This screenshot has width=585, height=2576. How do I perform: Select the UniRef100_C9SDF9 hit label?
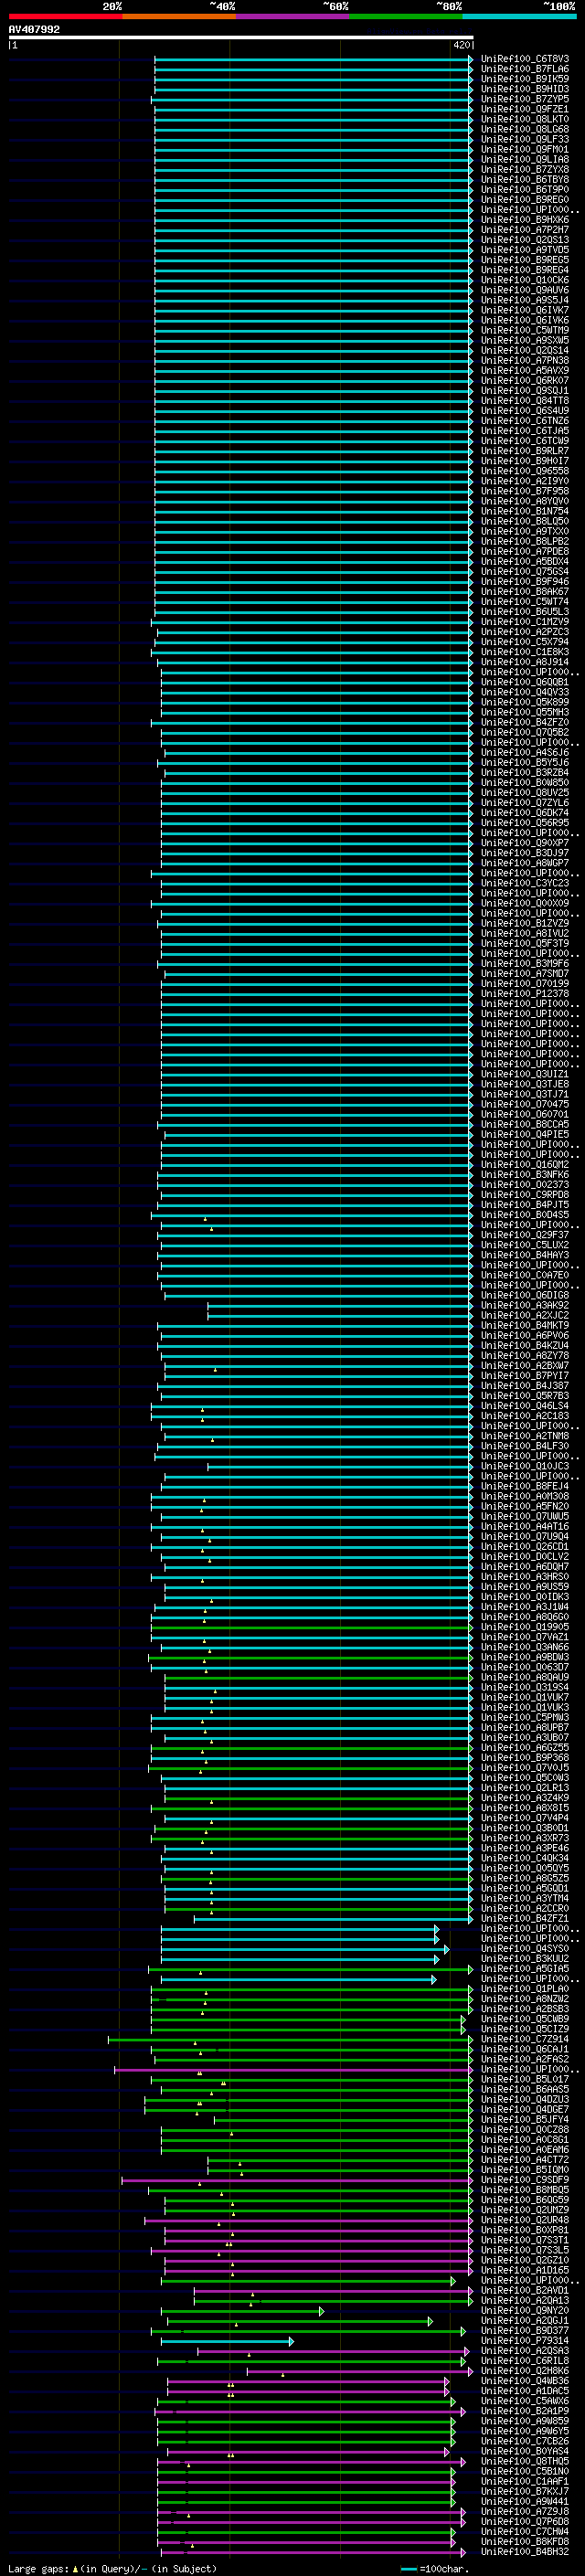click(525, 2180)
